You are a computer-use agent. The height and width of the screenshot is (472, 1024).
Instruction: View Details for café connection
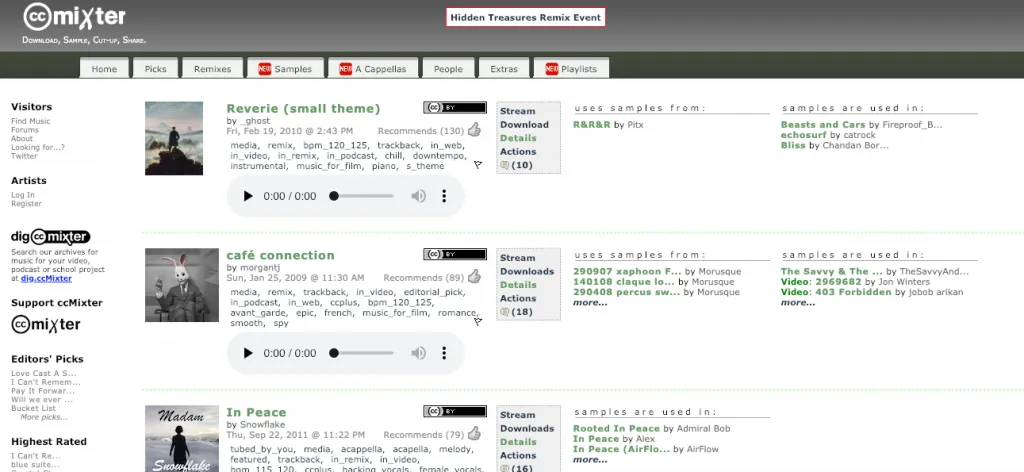point(518,285)
